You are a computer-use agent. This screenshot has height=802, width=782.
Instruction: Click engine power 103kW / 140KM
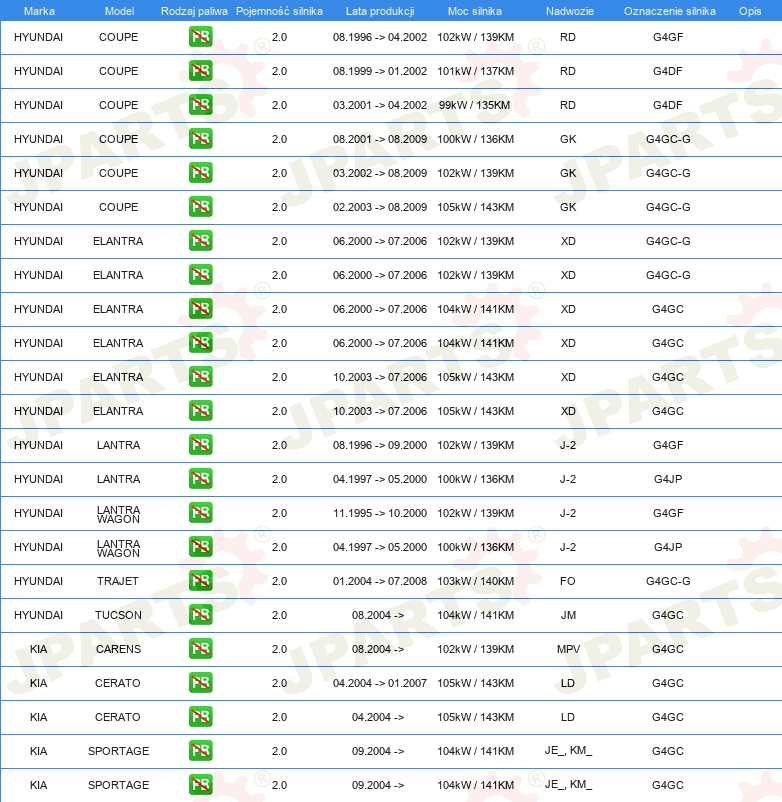click(475, 581)
